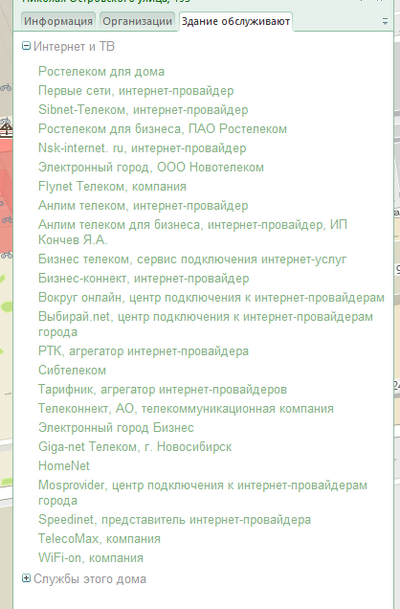Open Электронный город, ООО Новотелеком
This screenshot has width=400, height=609.
[x=151, y=167]
